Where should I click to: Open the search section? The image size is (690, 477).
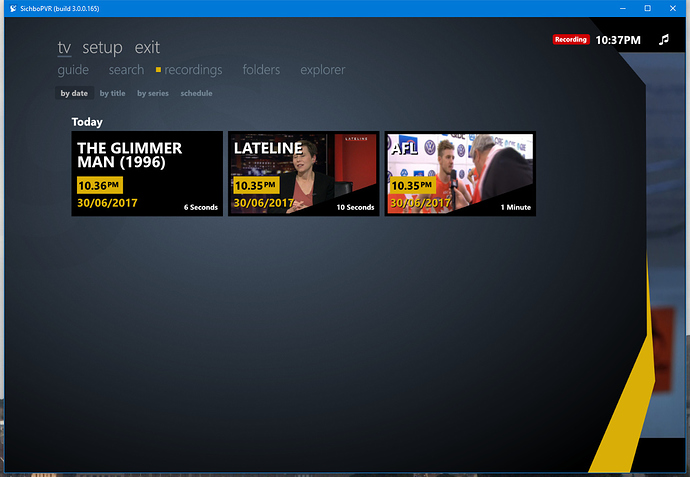126,70
